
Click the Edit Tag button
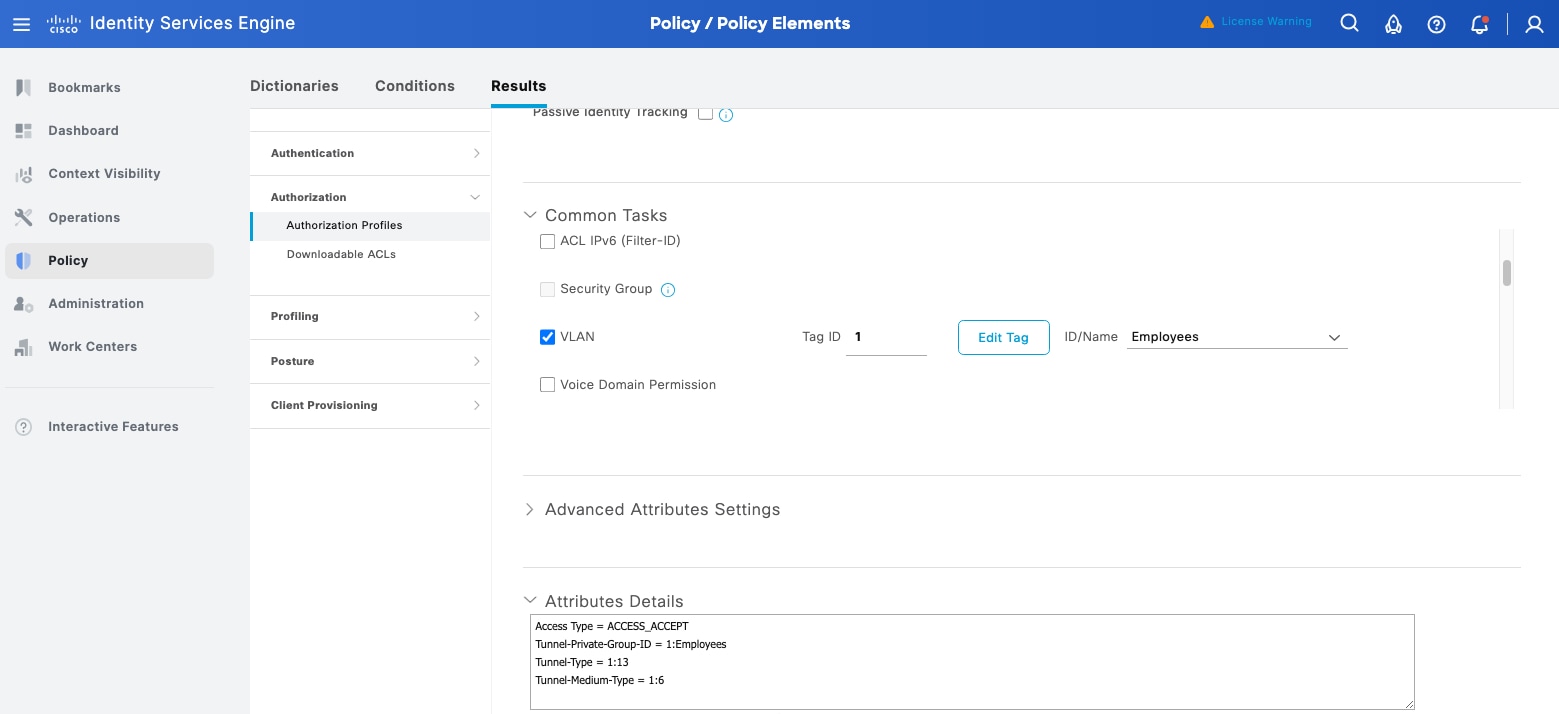(1003, 337)
